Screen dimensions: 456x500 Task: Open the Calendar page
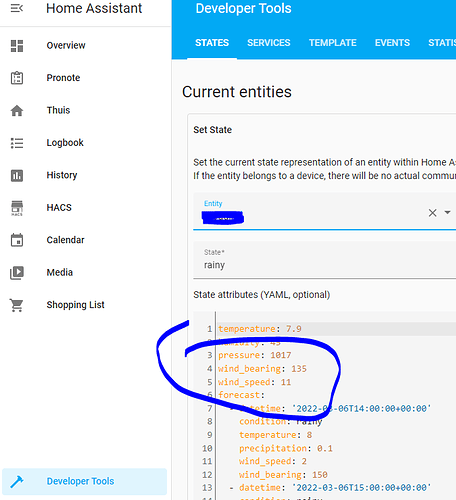tap(66, 240)
